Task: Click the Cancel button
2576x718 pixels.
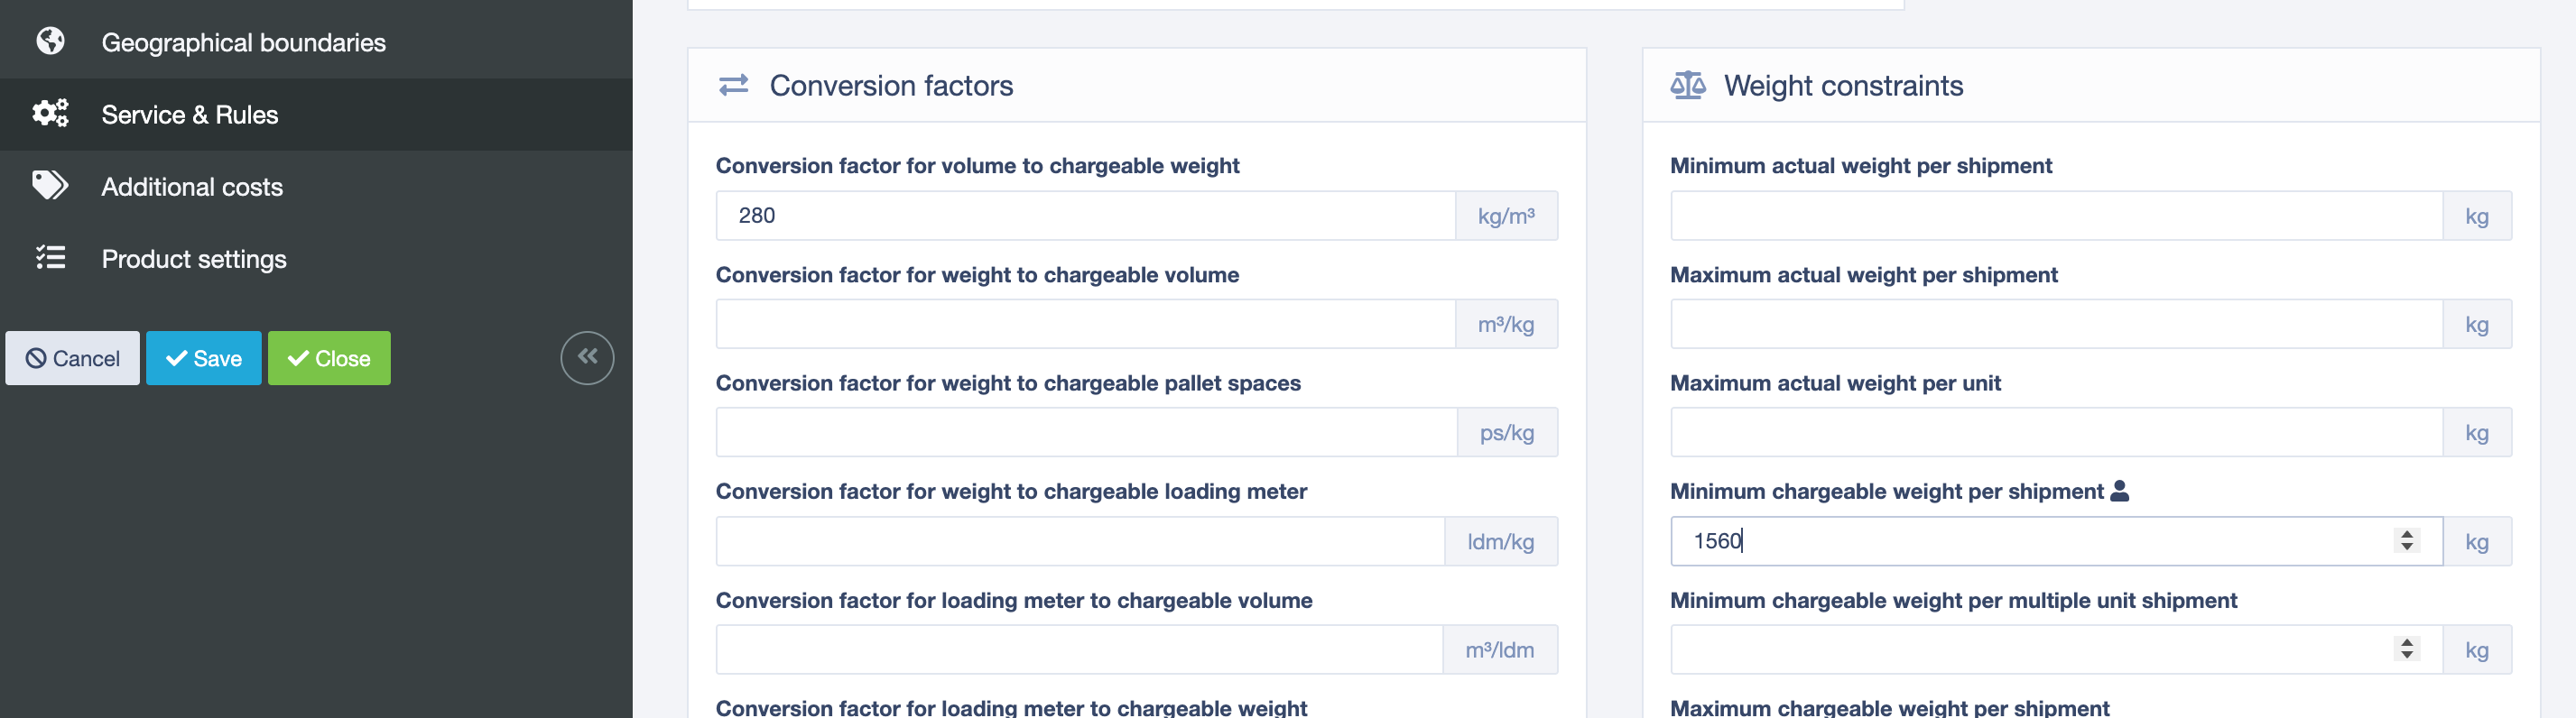Action: click(72, 358)
